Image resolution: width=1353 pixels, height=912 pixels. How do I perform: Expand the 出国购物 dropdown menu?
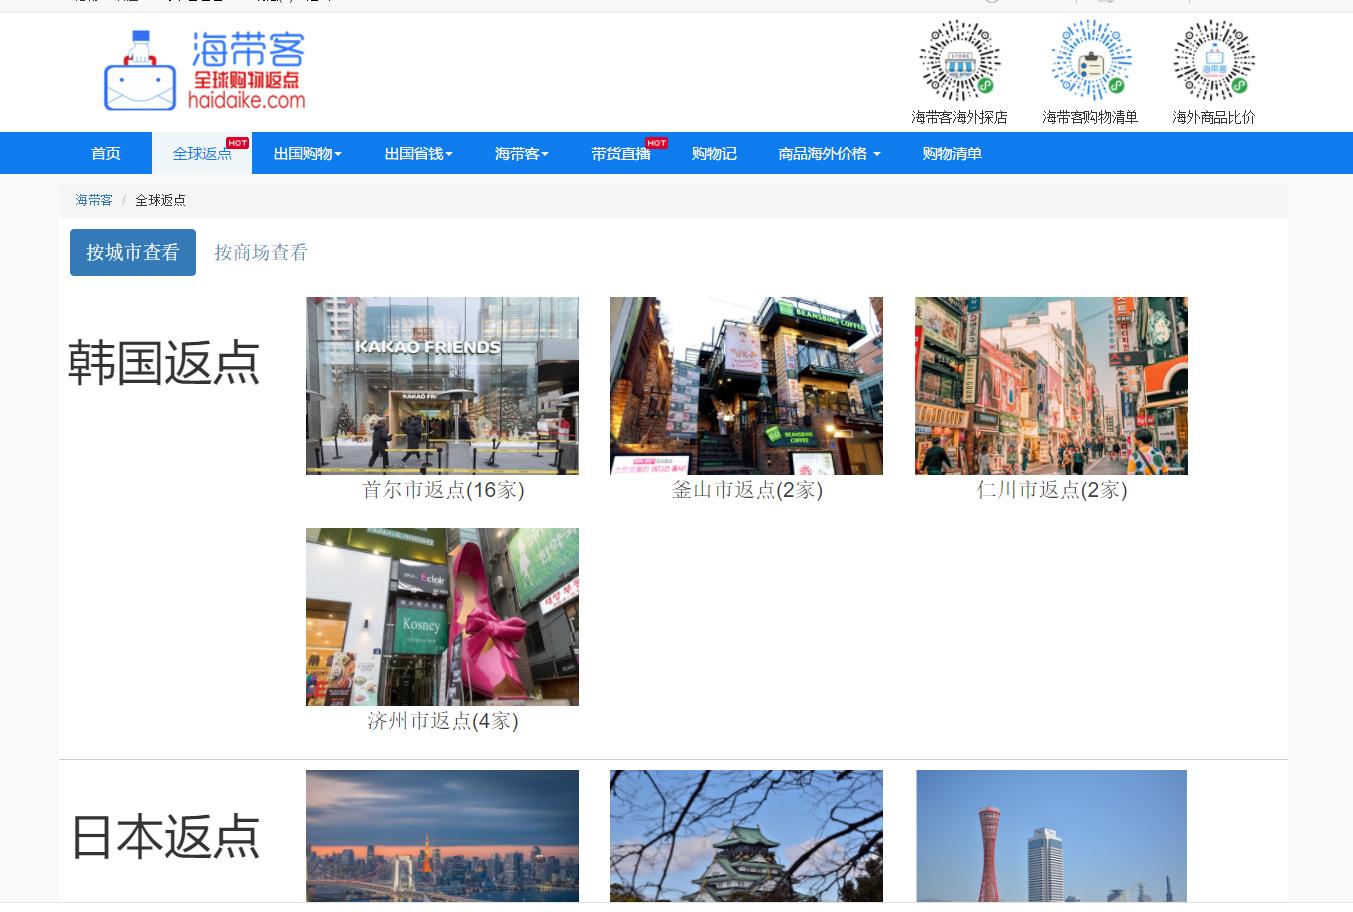pos(306,153)
